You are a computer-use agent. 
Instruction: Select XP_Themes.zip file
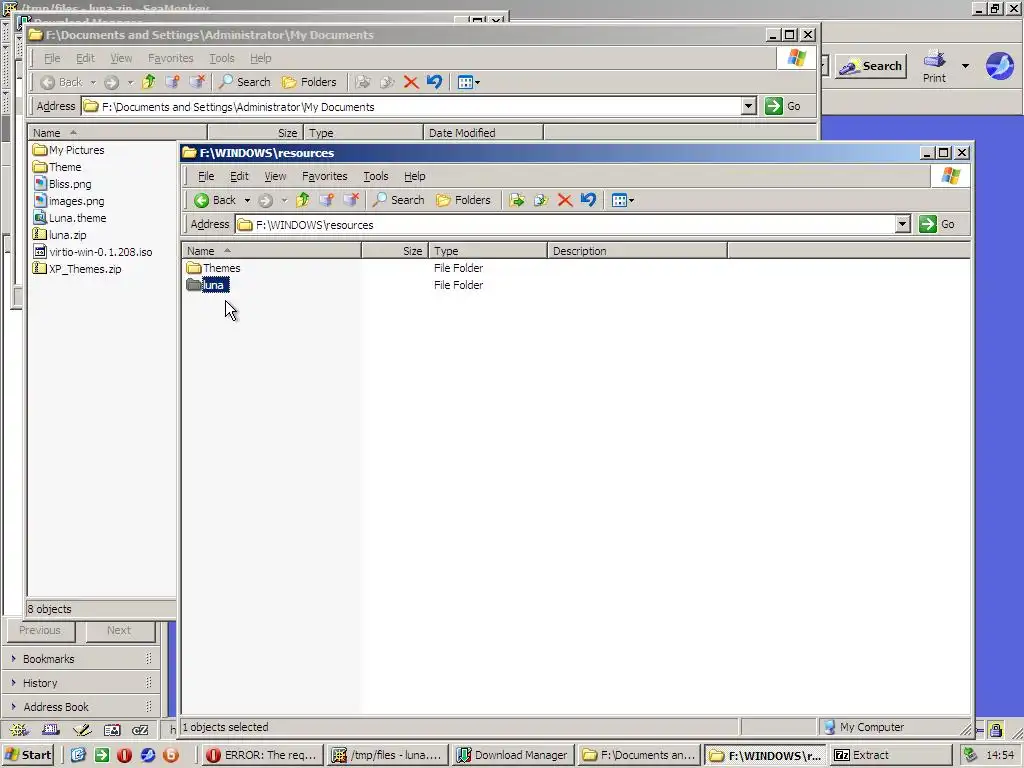(77, 269)
